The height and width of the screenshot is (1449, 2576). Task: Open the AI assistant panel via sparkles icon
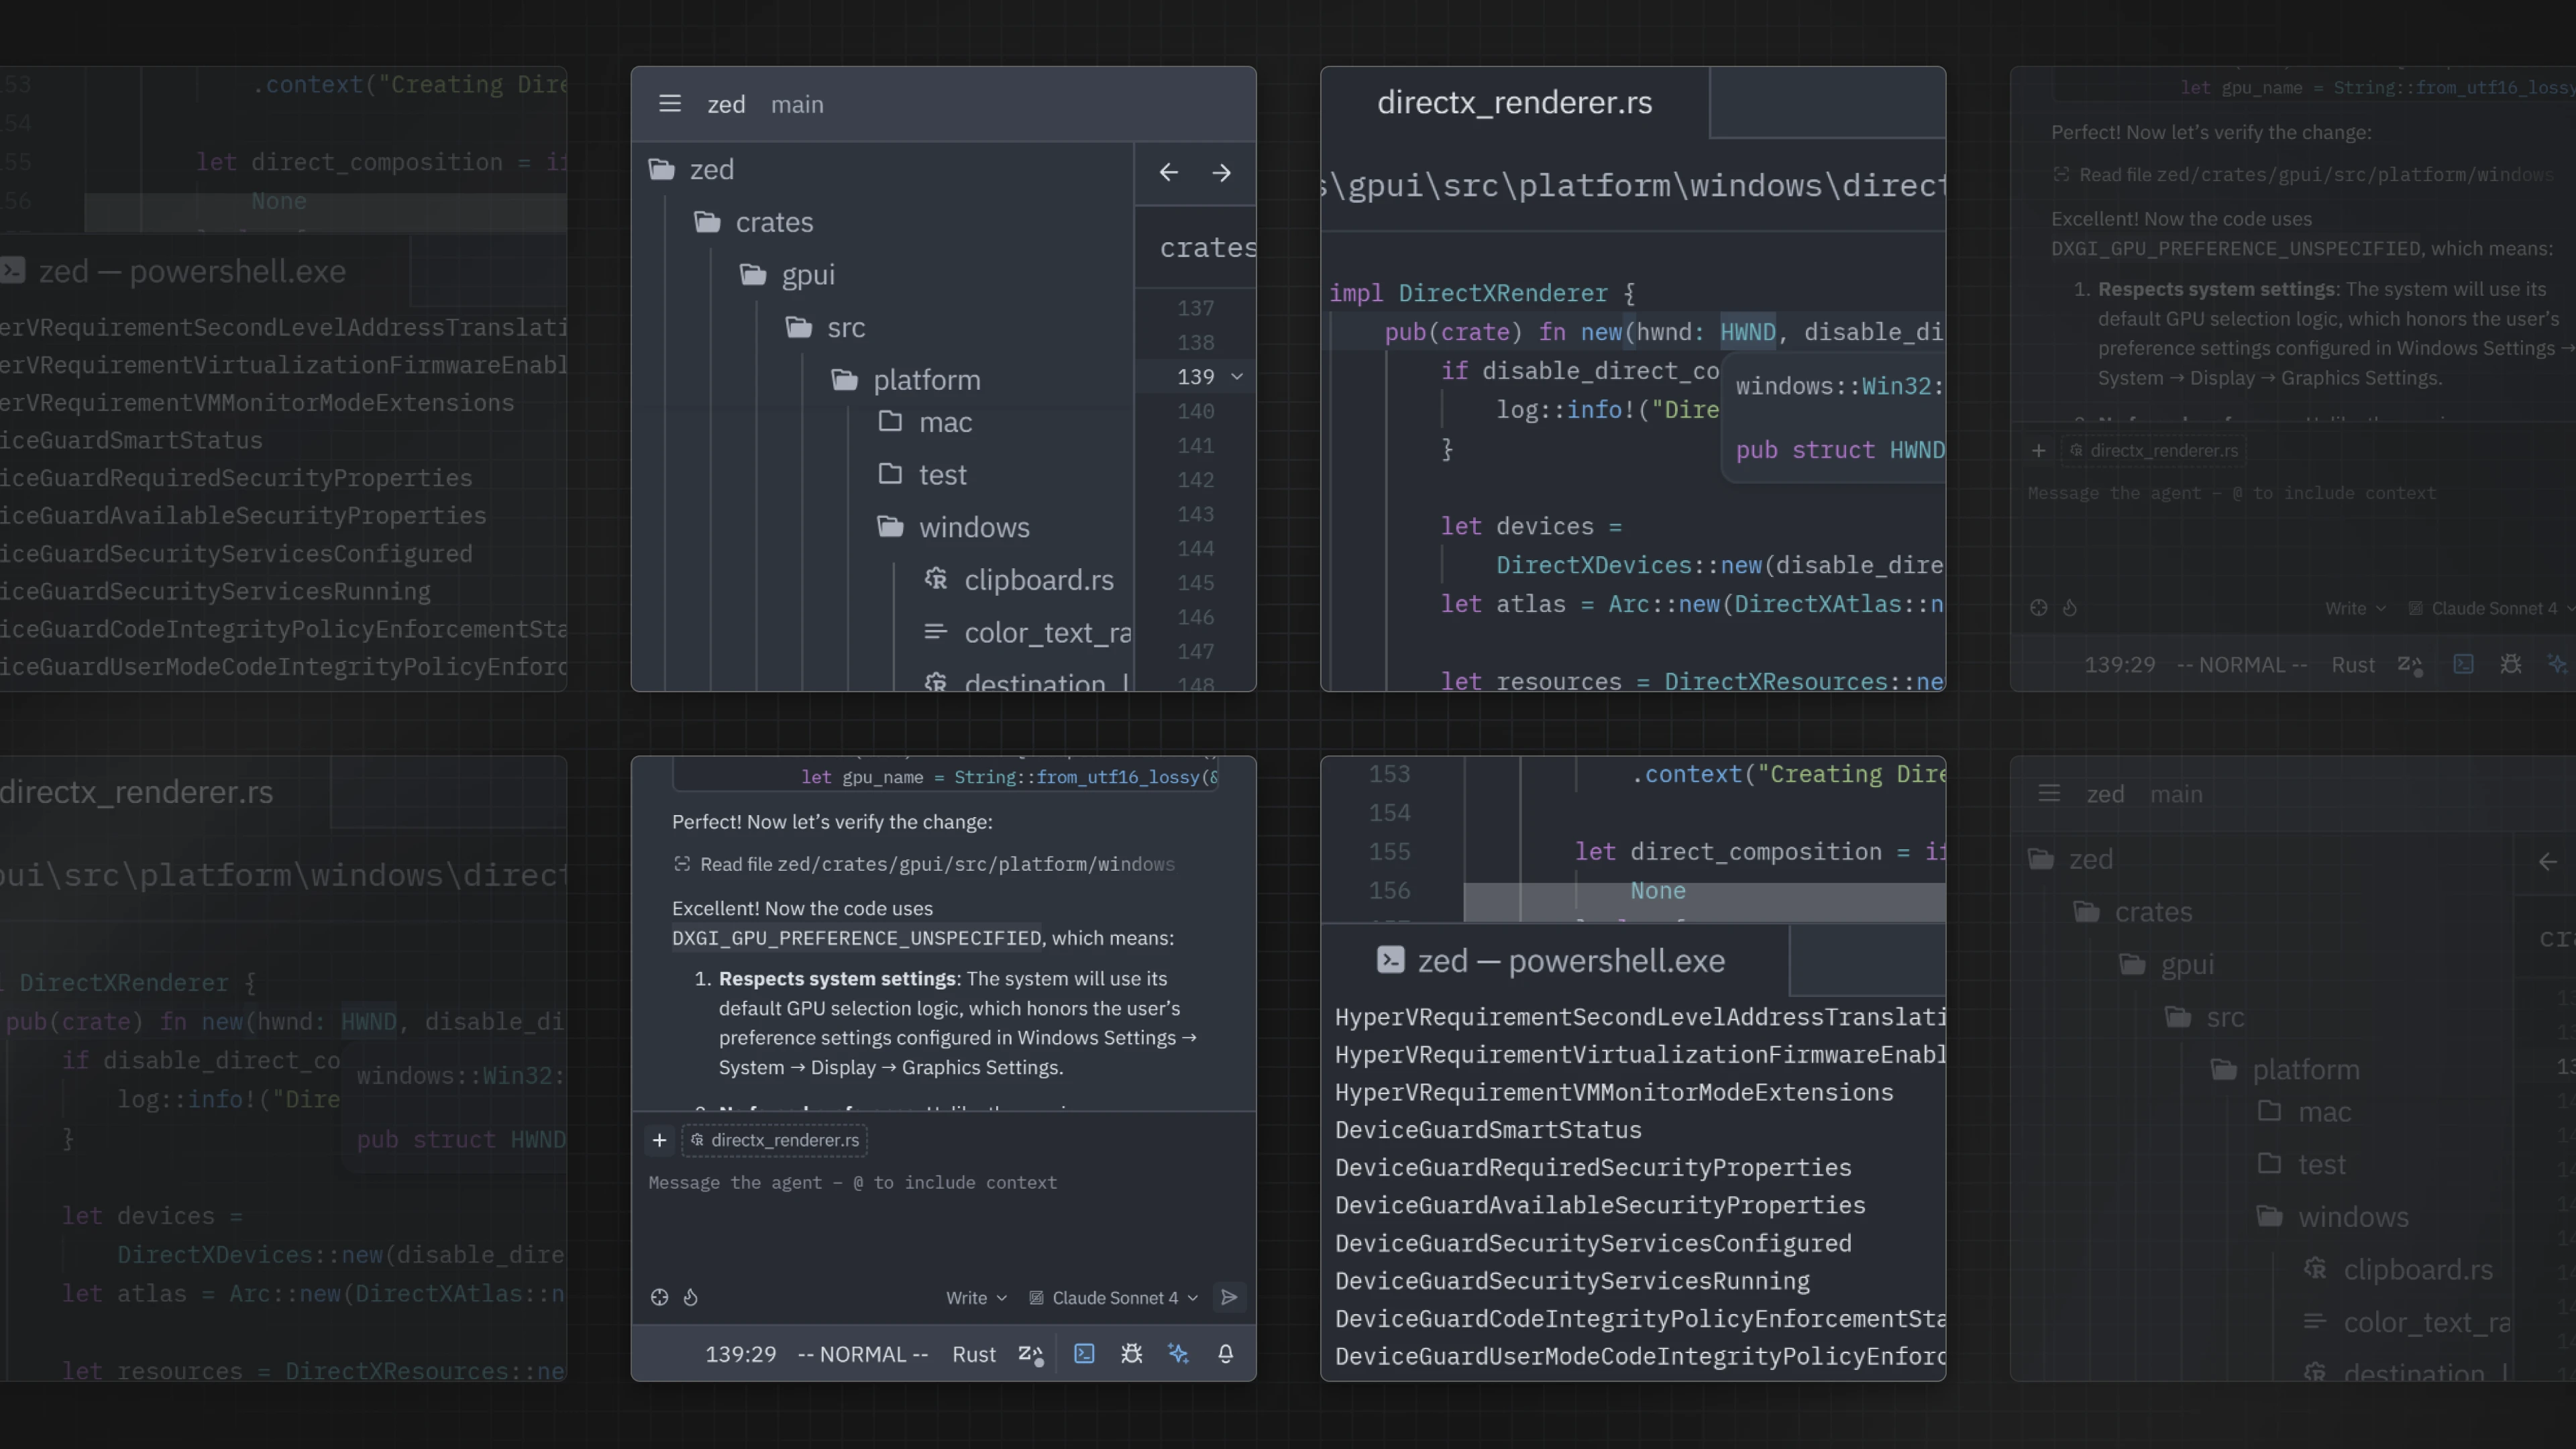[1178, 1354]
